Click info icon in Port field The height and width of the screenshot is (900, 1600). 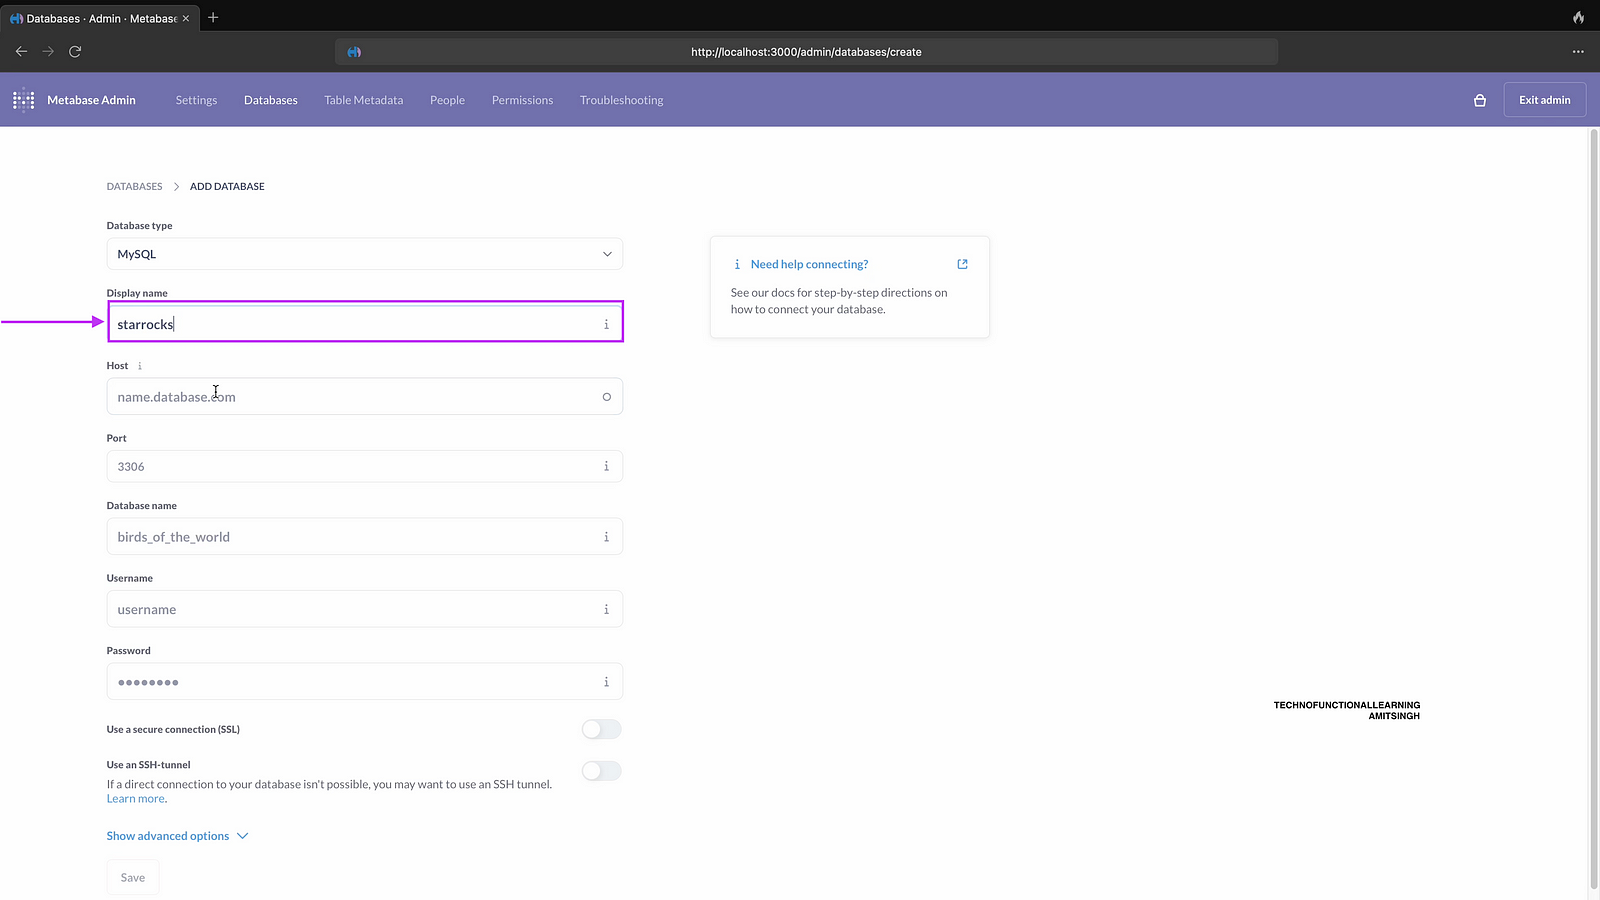coord(606,466)
